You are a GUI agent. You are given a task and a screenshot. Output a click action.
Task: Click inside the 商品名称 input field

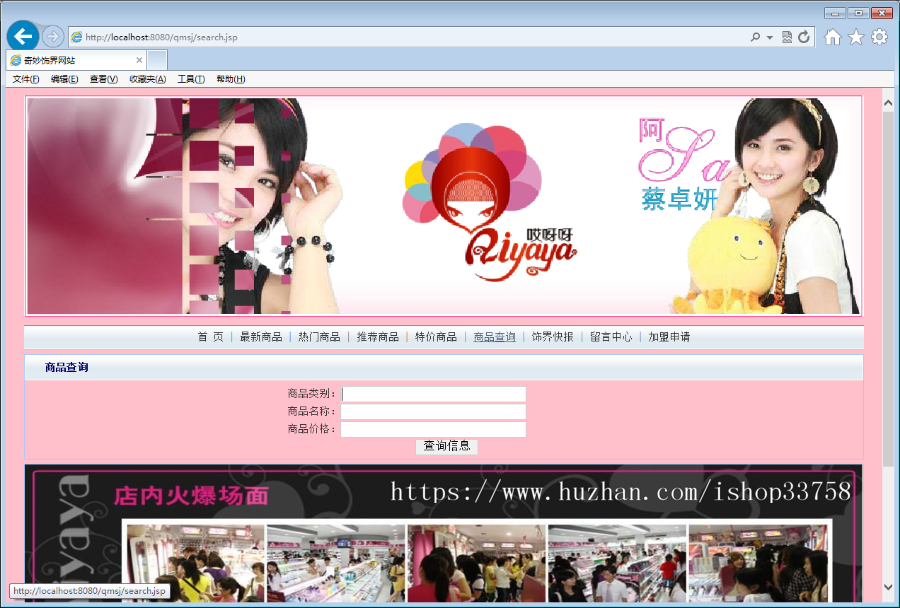pyautogui.click(x=433, y=411)
